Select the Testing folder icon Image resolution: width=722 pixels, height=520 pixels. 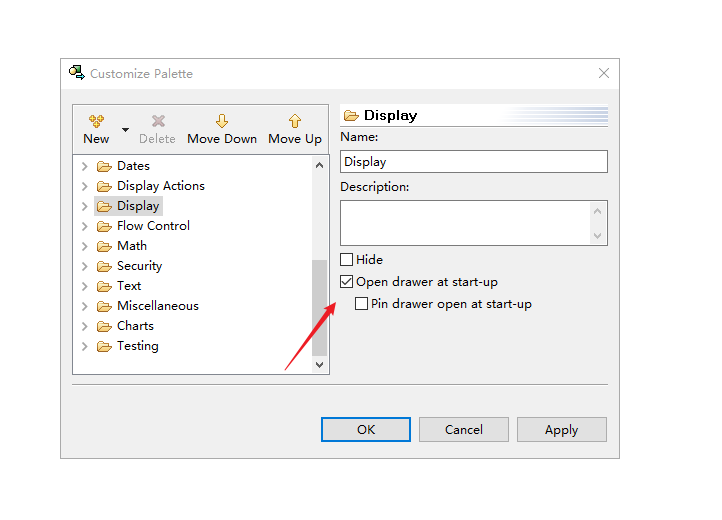(x=104, y=346)
